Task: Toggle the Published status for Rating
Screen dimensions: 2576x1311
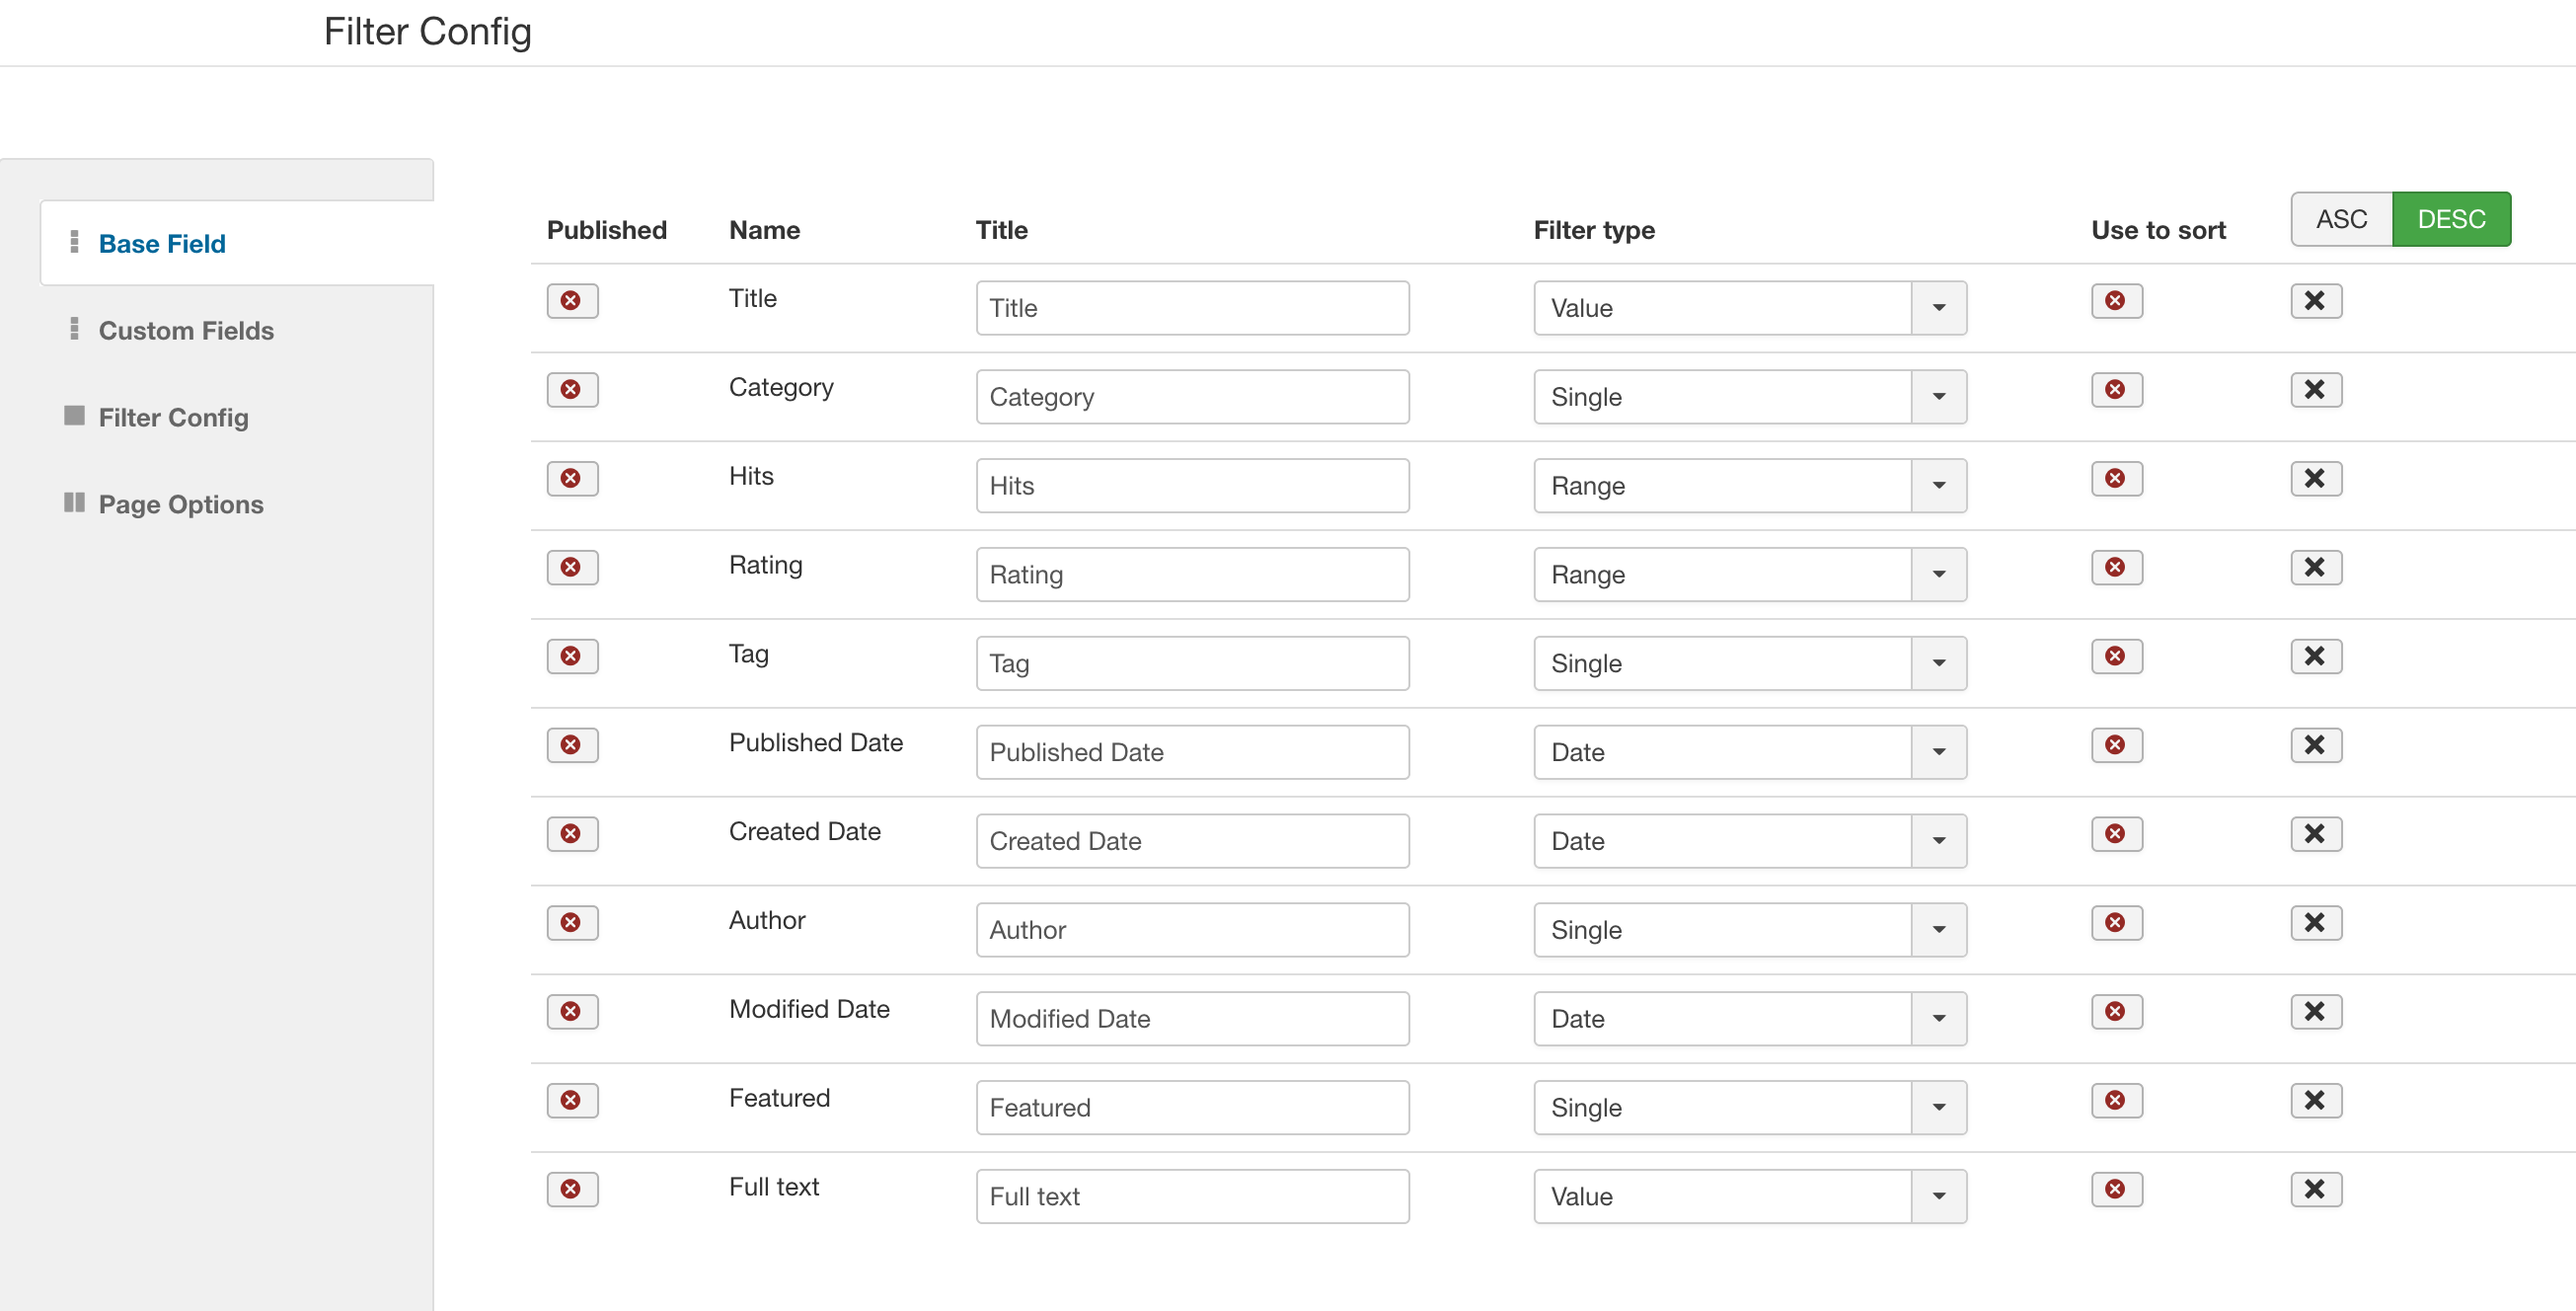Action: coord(572,568)
